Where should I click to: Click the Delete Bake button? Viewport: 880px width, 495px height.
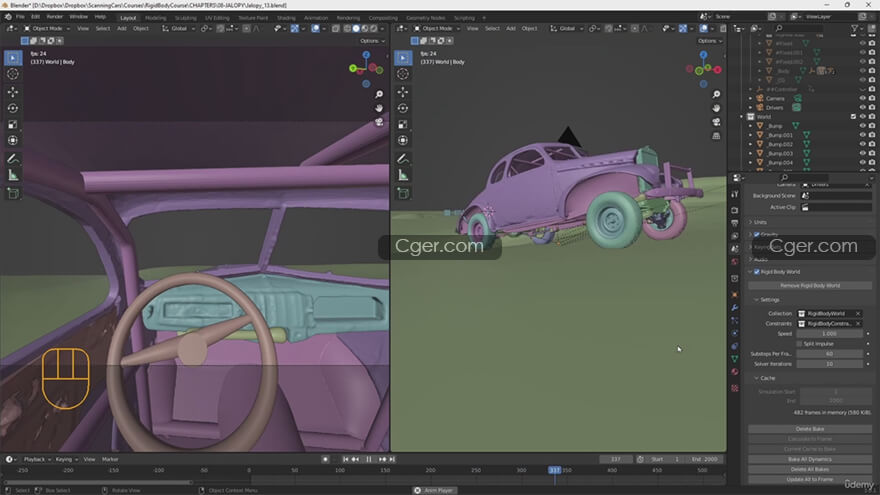click(x=810, y=429)
